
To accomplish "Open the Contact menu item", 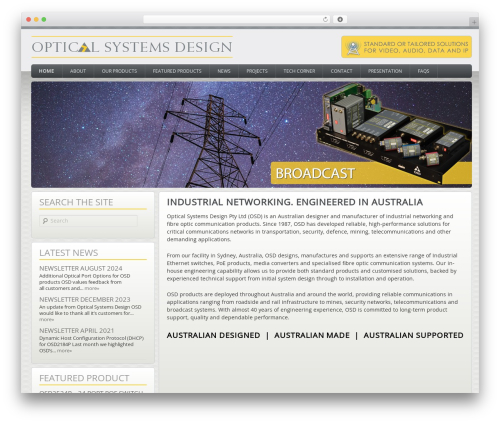I will 341,71.
